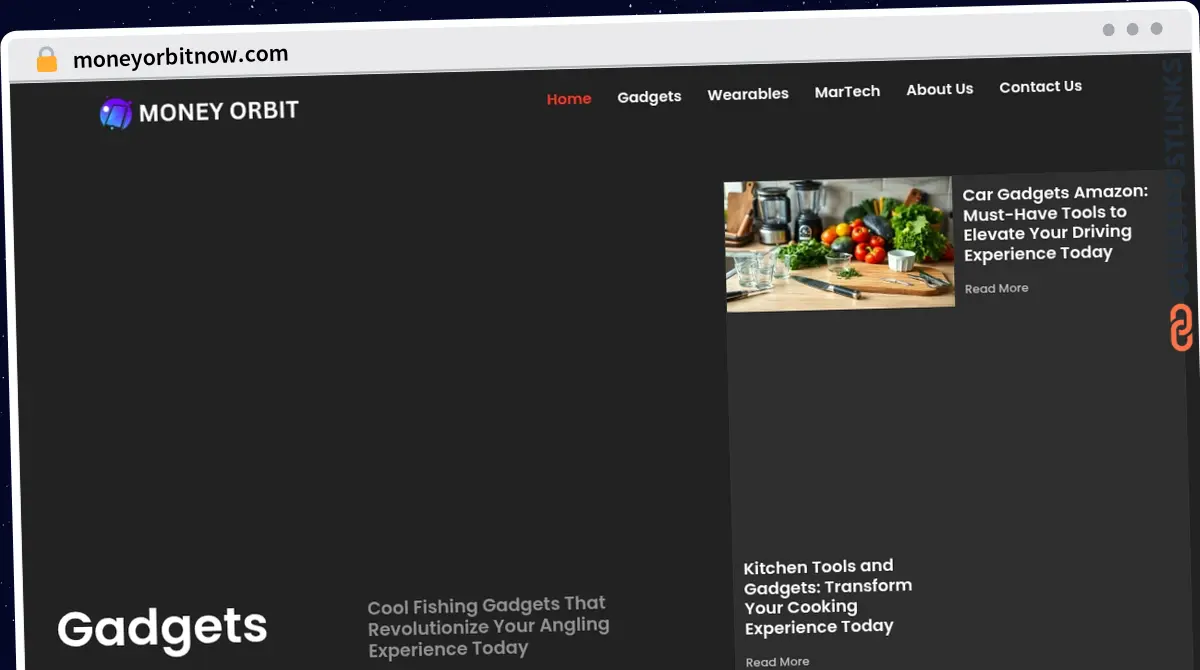This screenshot has width=1200, height=670.
Task: Click the MONEY ORBIT site title
Action: pos(219,112)
